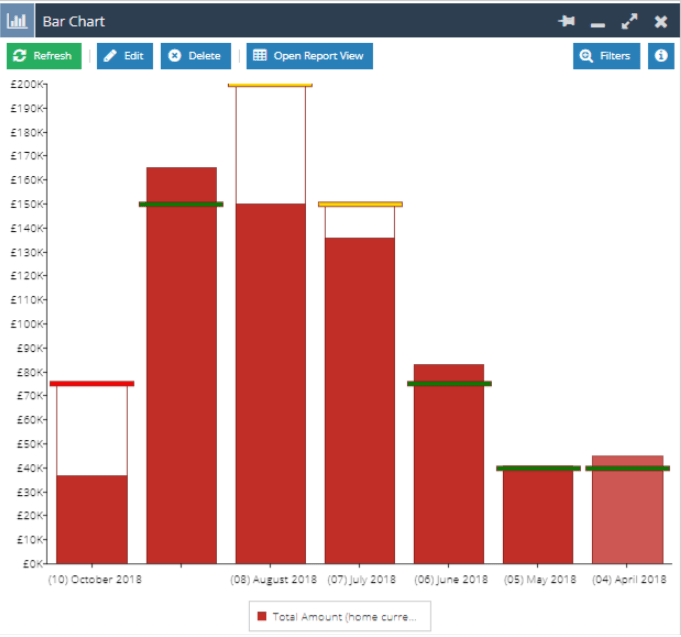Screen dimensions: 681x637
Task: Expand the chart to full screen
Action: click(629, 21)
